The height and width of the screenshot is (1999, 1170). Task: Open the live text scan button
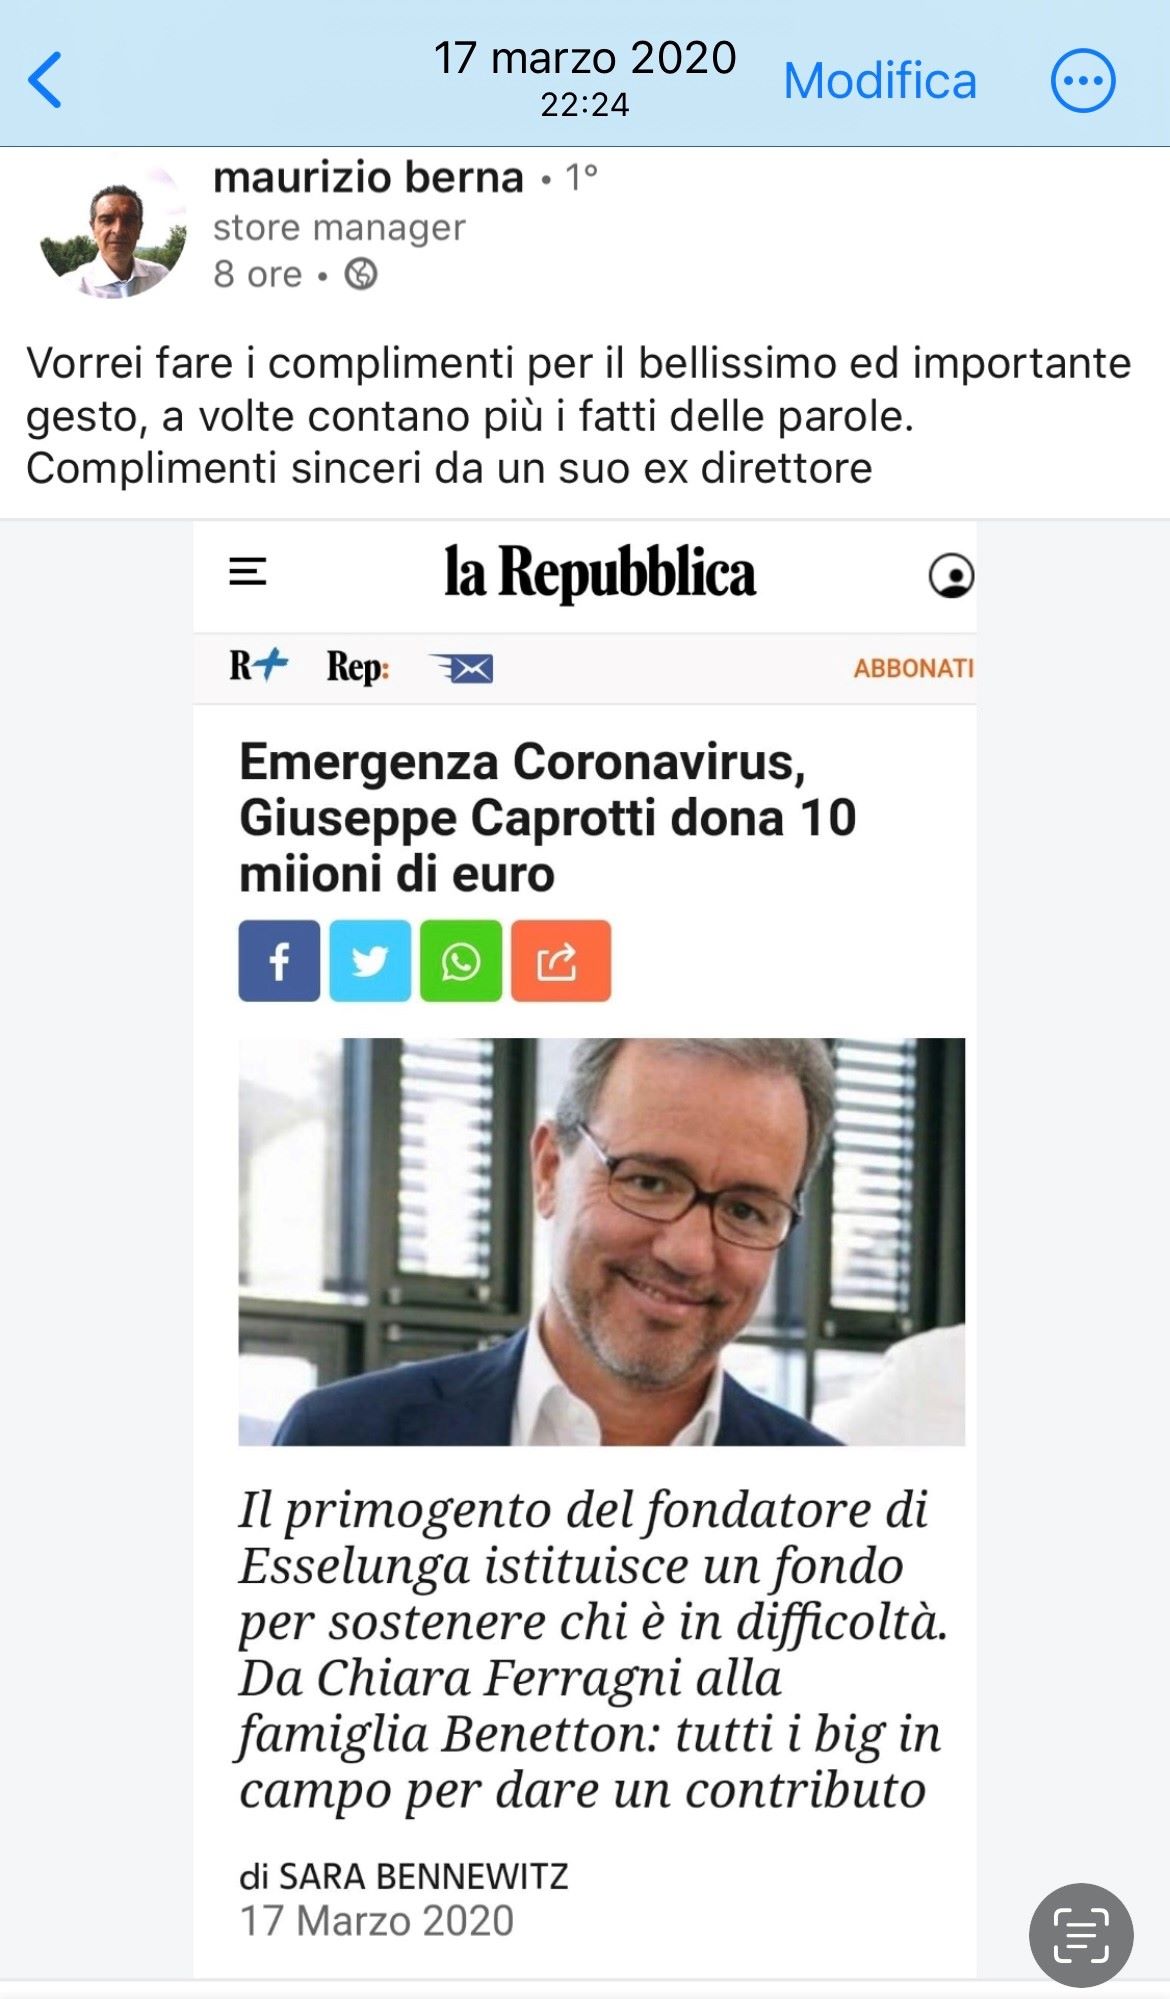[x=1081, y=1935]
